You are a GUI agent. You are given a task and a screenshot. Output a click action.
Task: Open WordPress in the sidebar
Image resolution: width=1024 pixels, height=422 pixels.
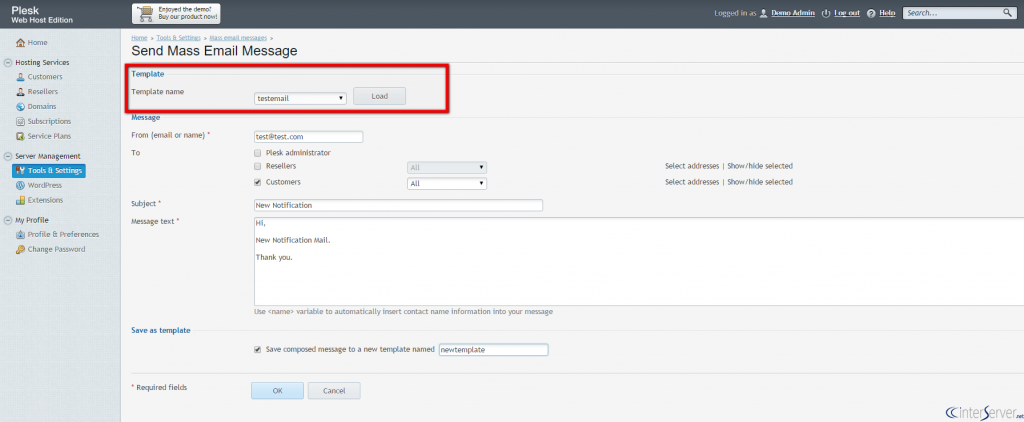(x=44, y=186)
